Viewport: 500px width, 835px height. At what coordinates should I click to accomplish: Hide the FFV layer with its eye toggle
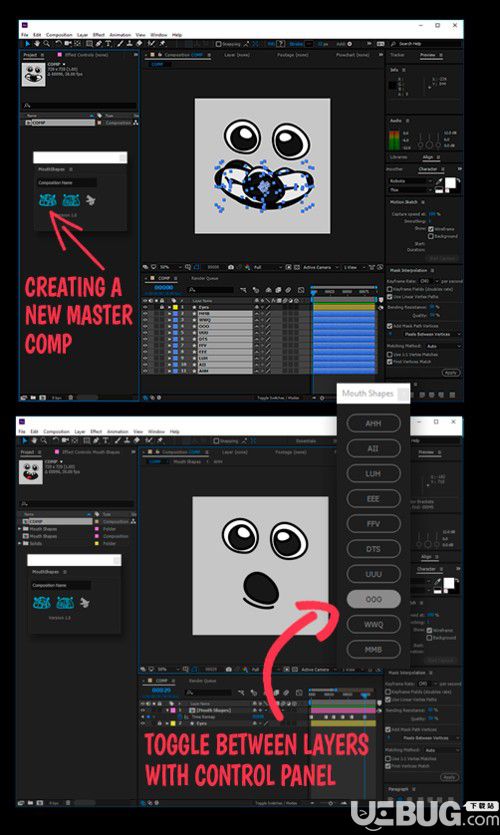coord(144,346)
